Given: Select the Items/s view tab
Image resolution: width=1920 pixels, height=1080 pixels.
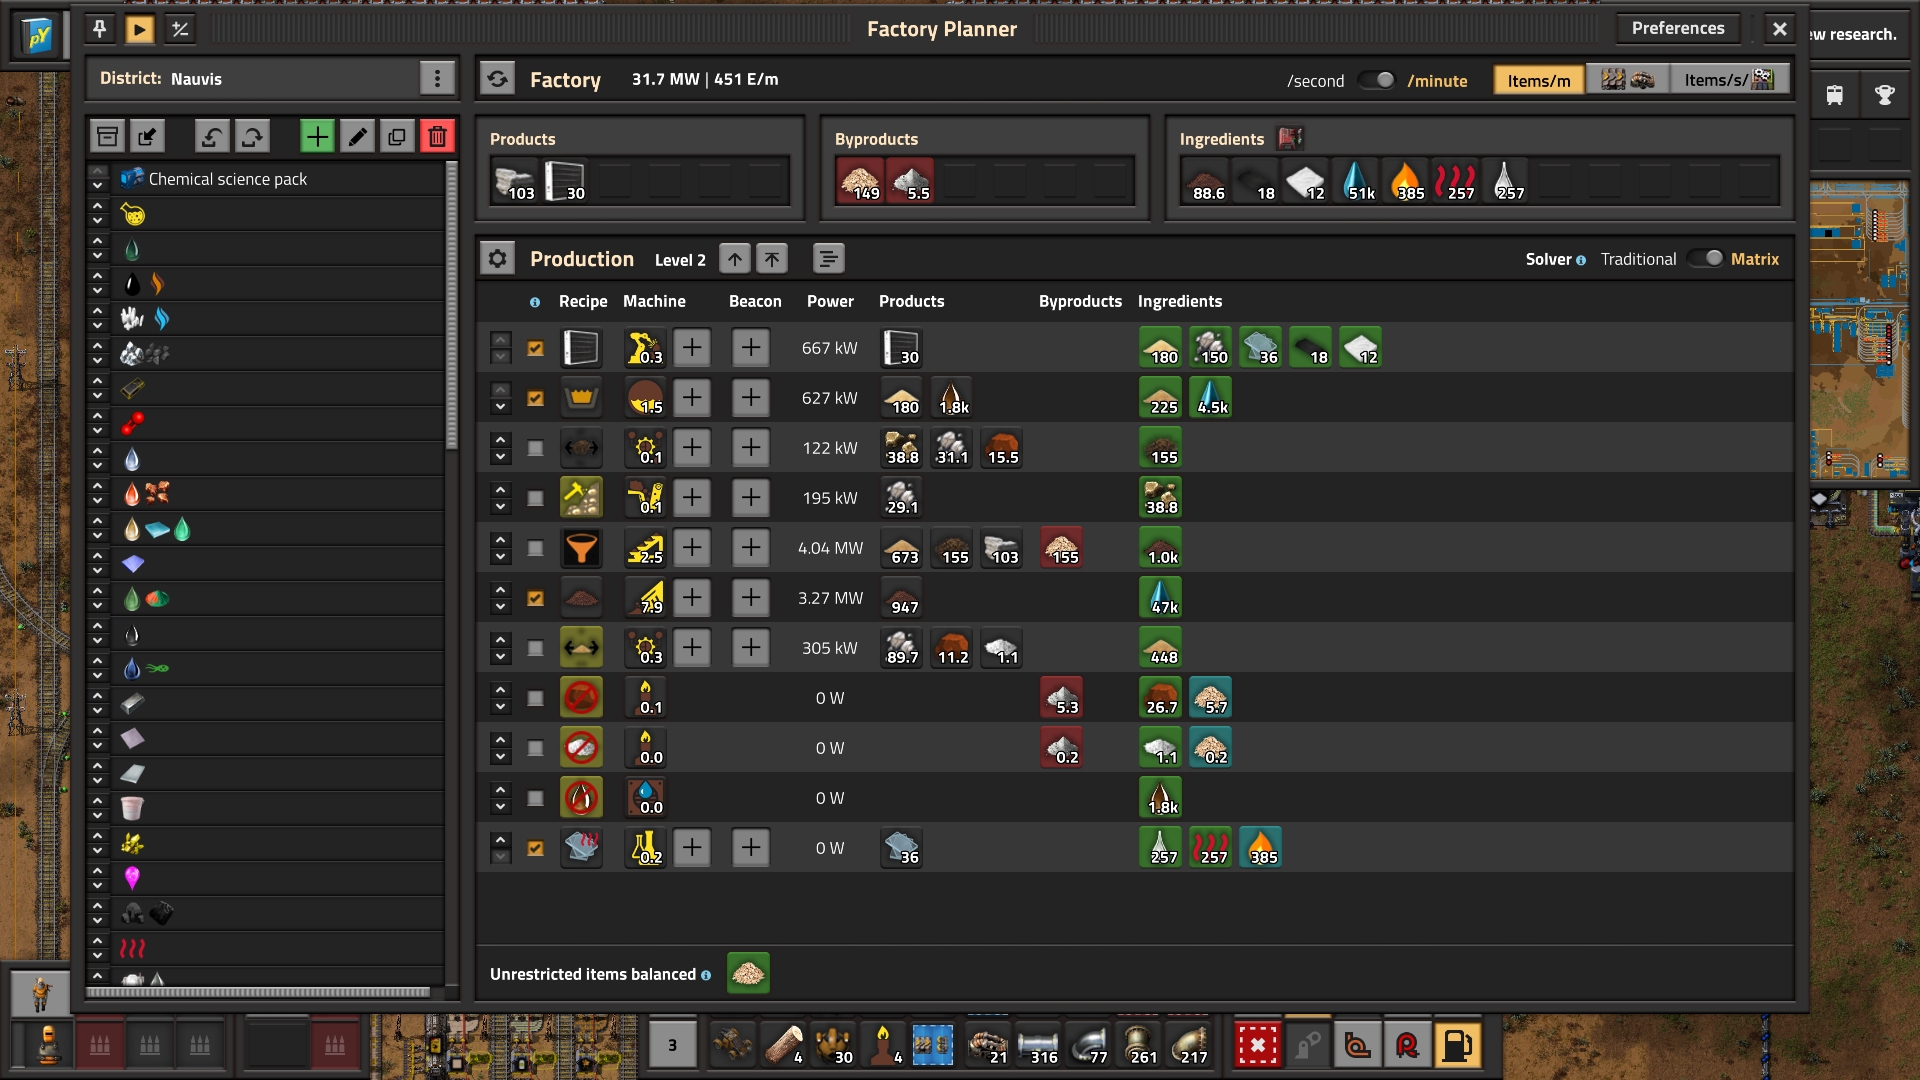Looking at the screenshot, I should pyautogui.click(x=1728, y=80).
